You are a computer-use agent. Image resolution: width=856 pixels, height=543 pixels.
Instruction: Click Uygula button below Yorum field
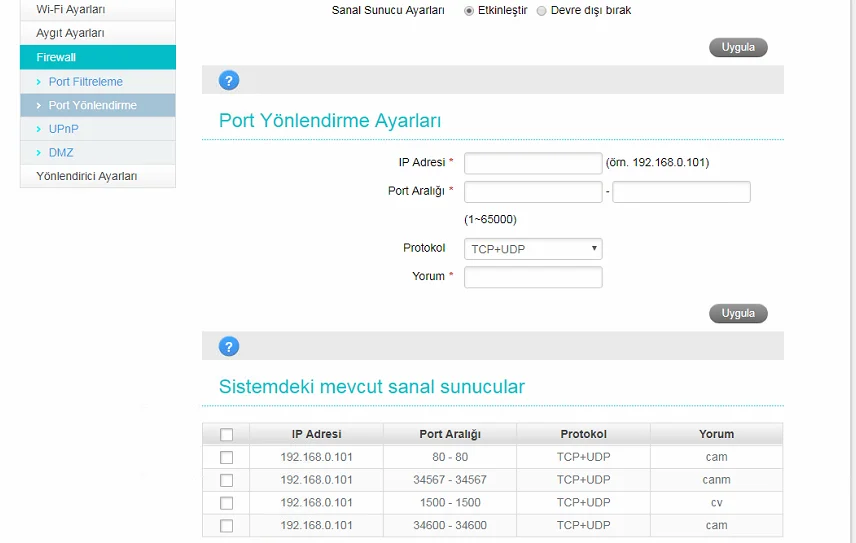coord(738,314)
